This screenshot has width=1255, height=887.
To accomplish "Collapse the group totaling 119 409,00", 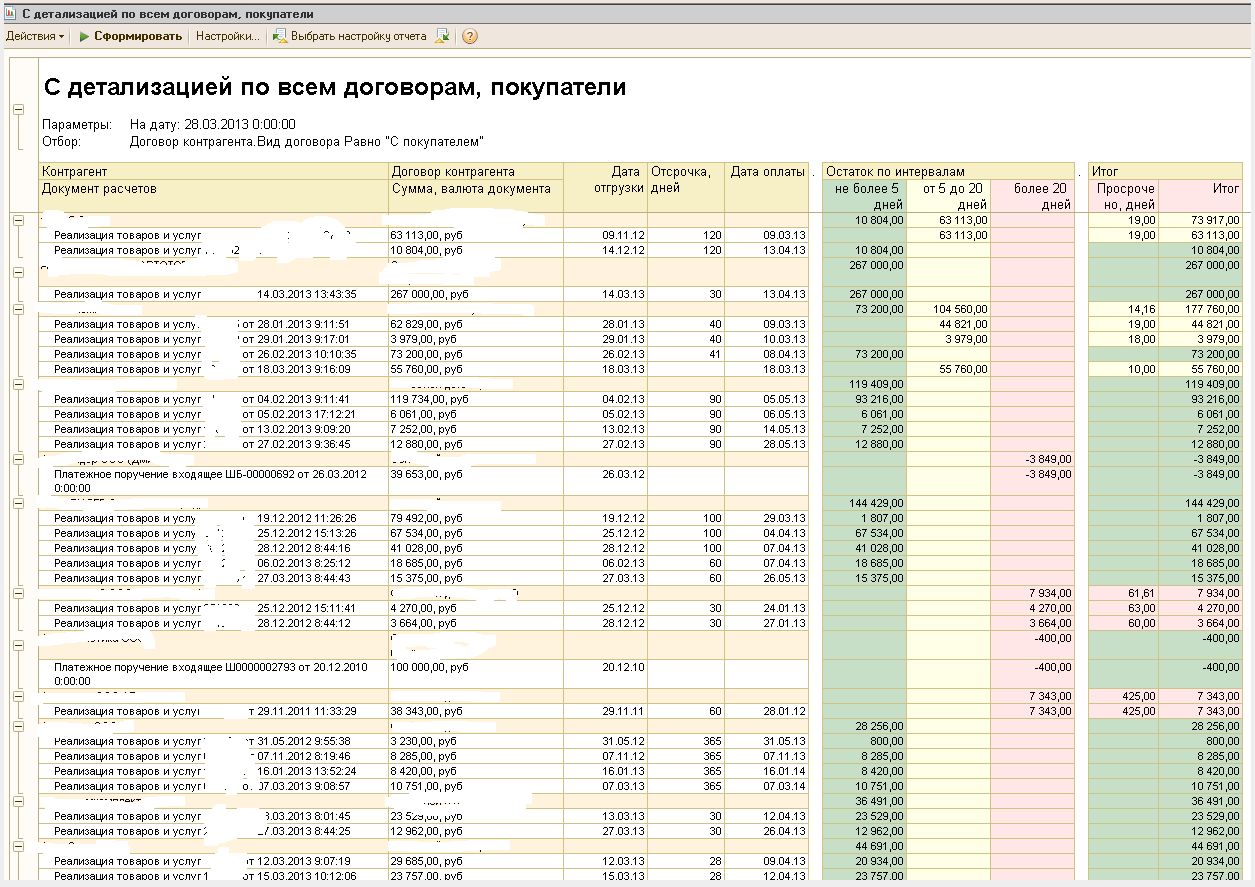I will (18, 384).
